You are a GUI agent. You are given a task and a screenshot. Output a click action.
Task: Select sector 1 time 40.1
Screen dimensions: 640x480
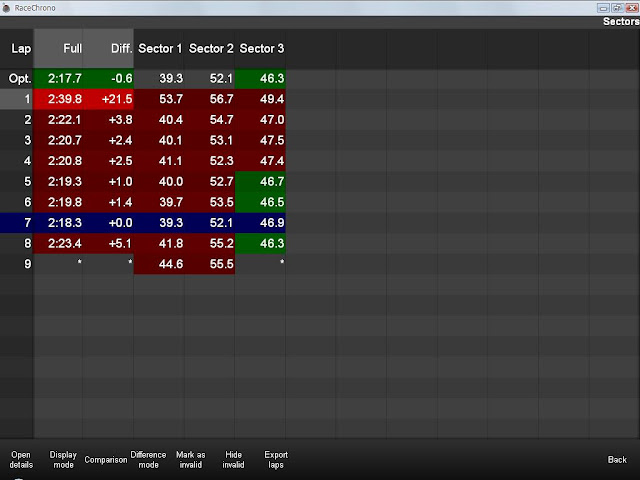coord(159,140)
